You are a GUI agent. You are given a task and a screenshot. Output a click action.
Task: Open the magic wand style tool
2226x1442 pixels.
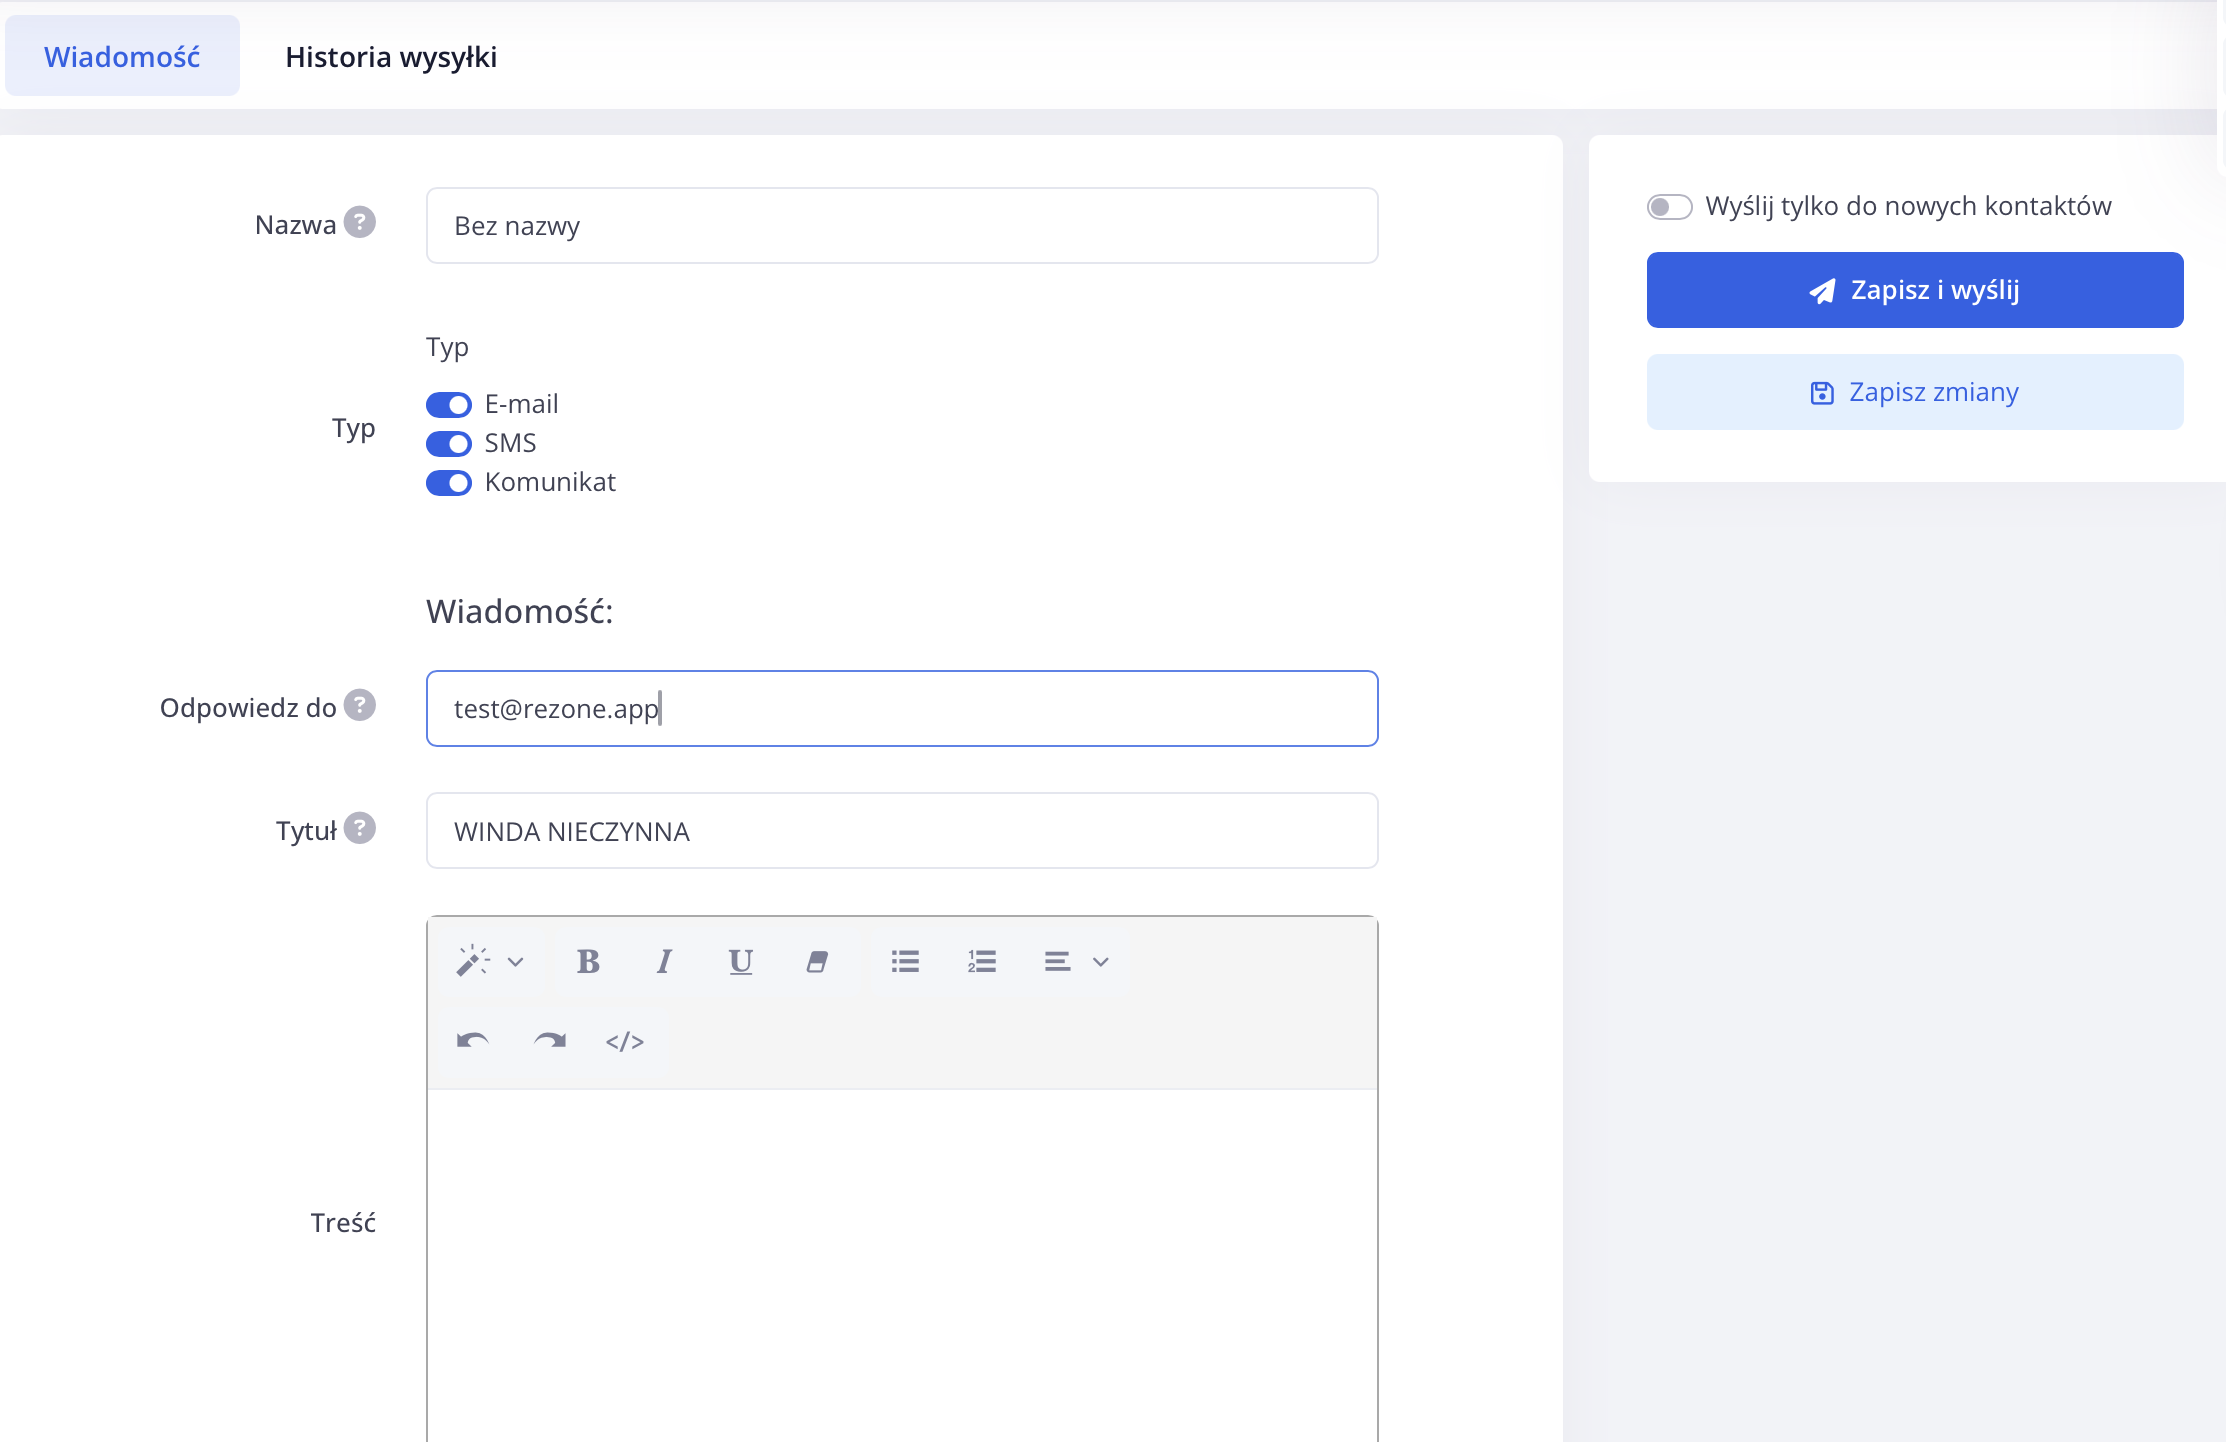[473, 961]
